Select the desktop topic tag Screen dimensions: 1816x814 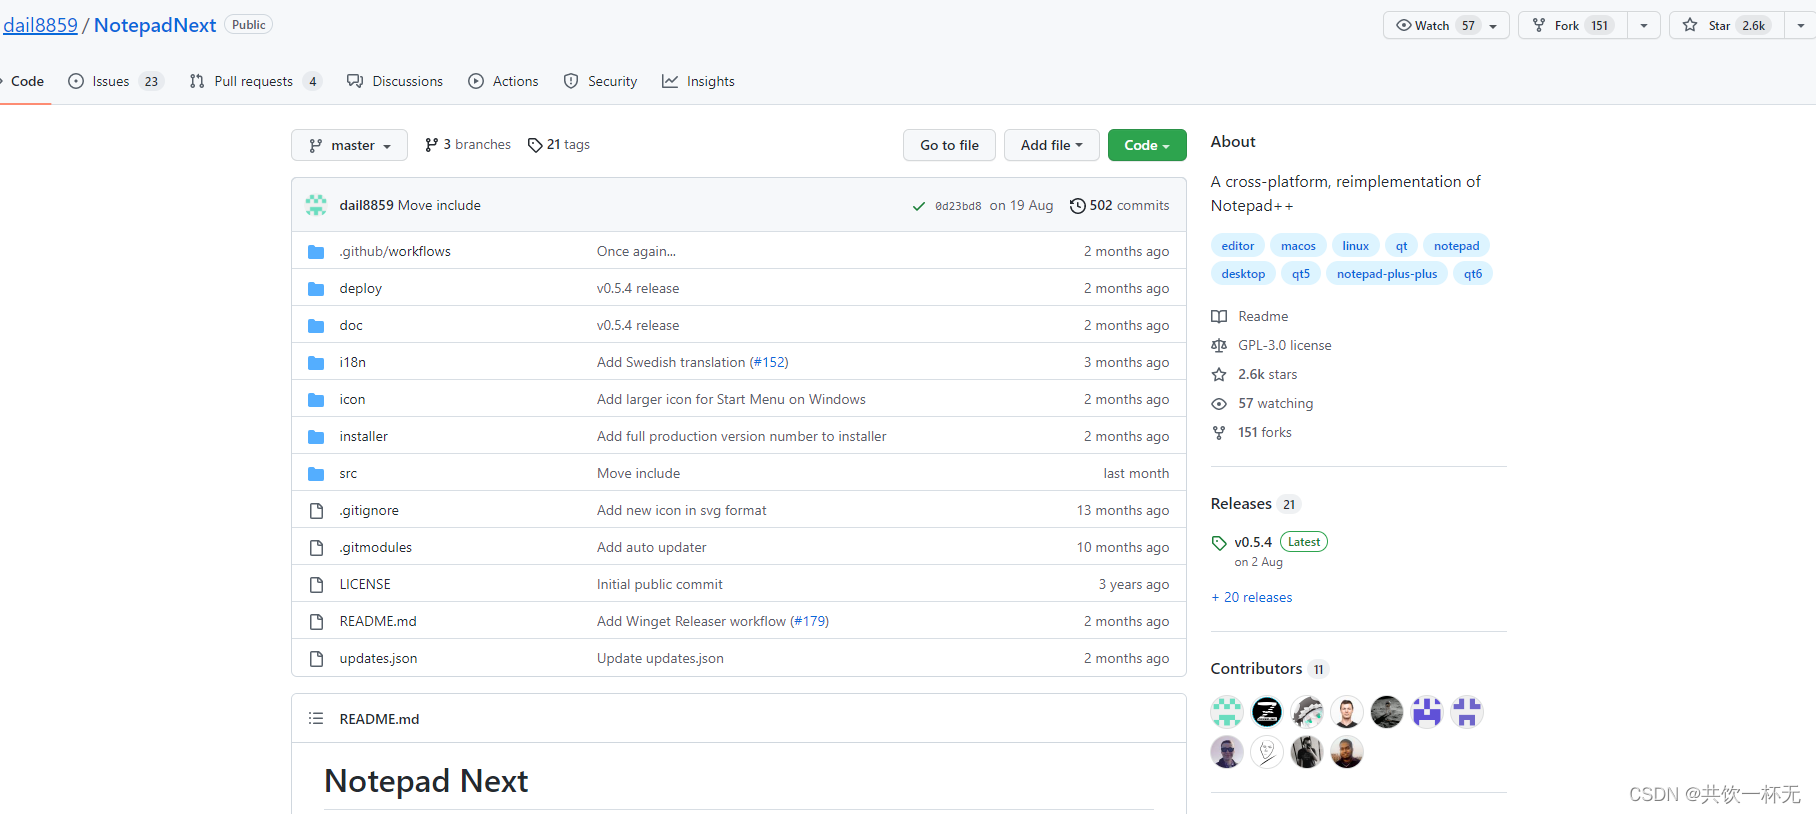point(1243,274)
